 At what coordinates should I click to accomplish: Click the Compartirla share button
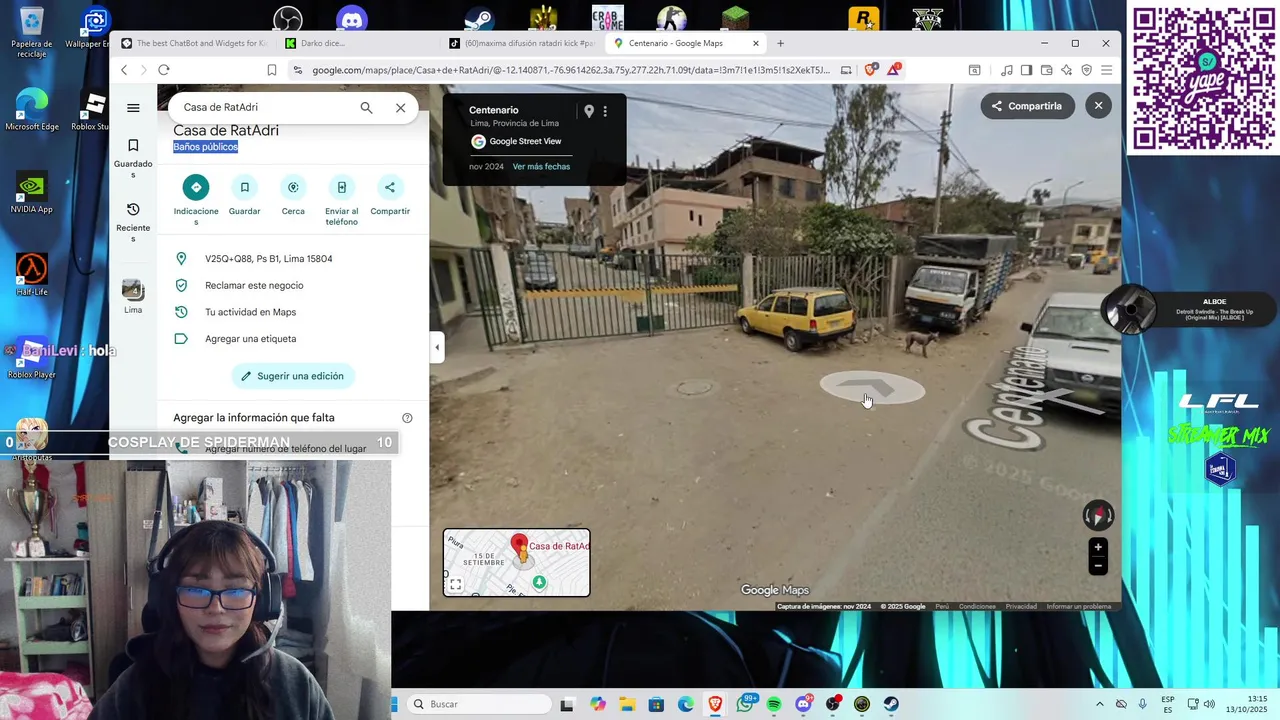pos(1027,106)
